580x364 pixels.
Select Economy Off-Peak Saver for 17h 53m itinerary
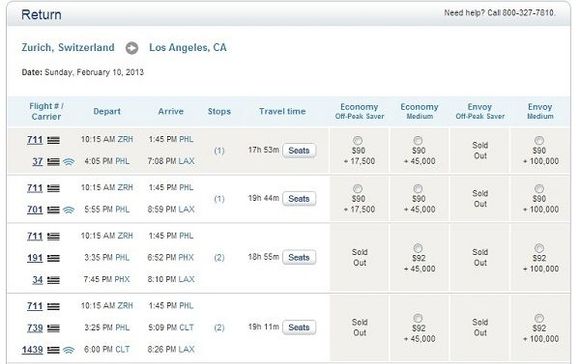(x=358, y=141)
